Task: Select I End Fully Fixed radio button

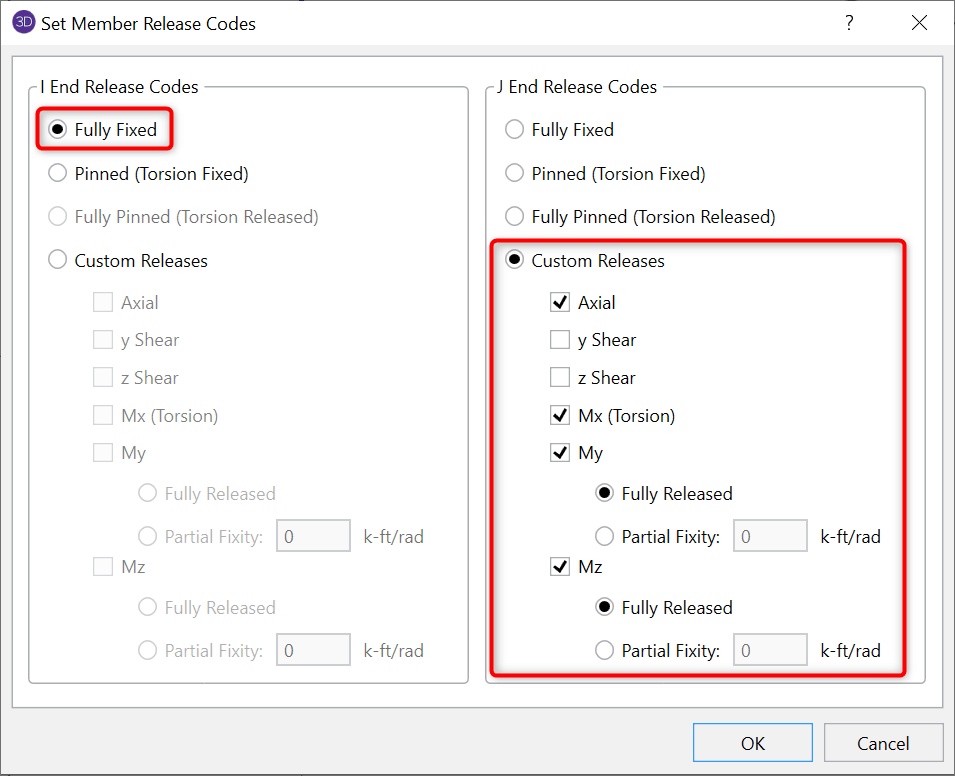Action: click(x=58, y=130)
